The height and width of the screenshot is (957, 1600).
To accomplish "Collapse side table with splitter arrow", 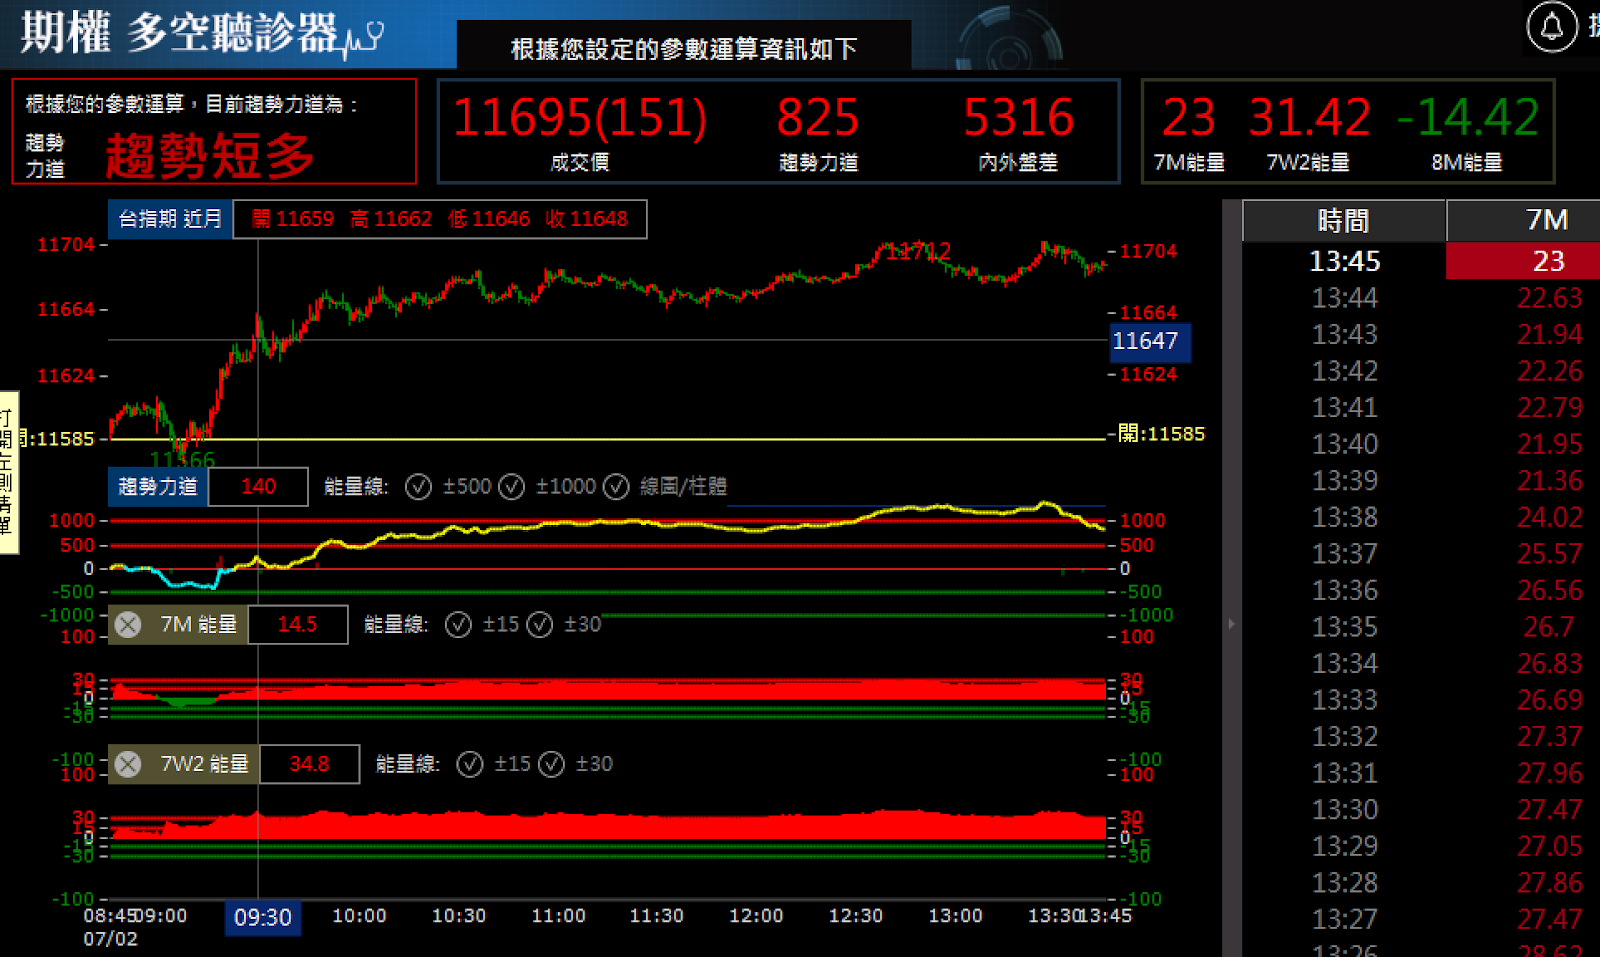I will click(1231, 624).
